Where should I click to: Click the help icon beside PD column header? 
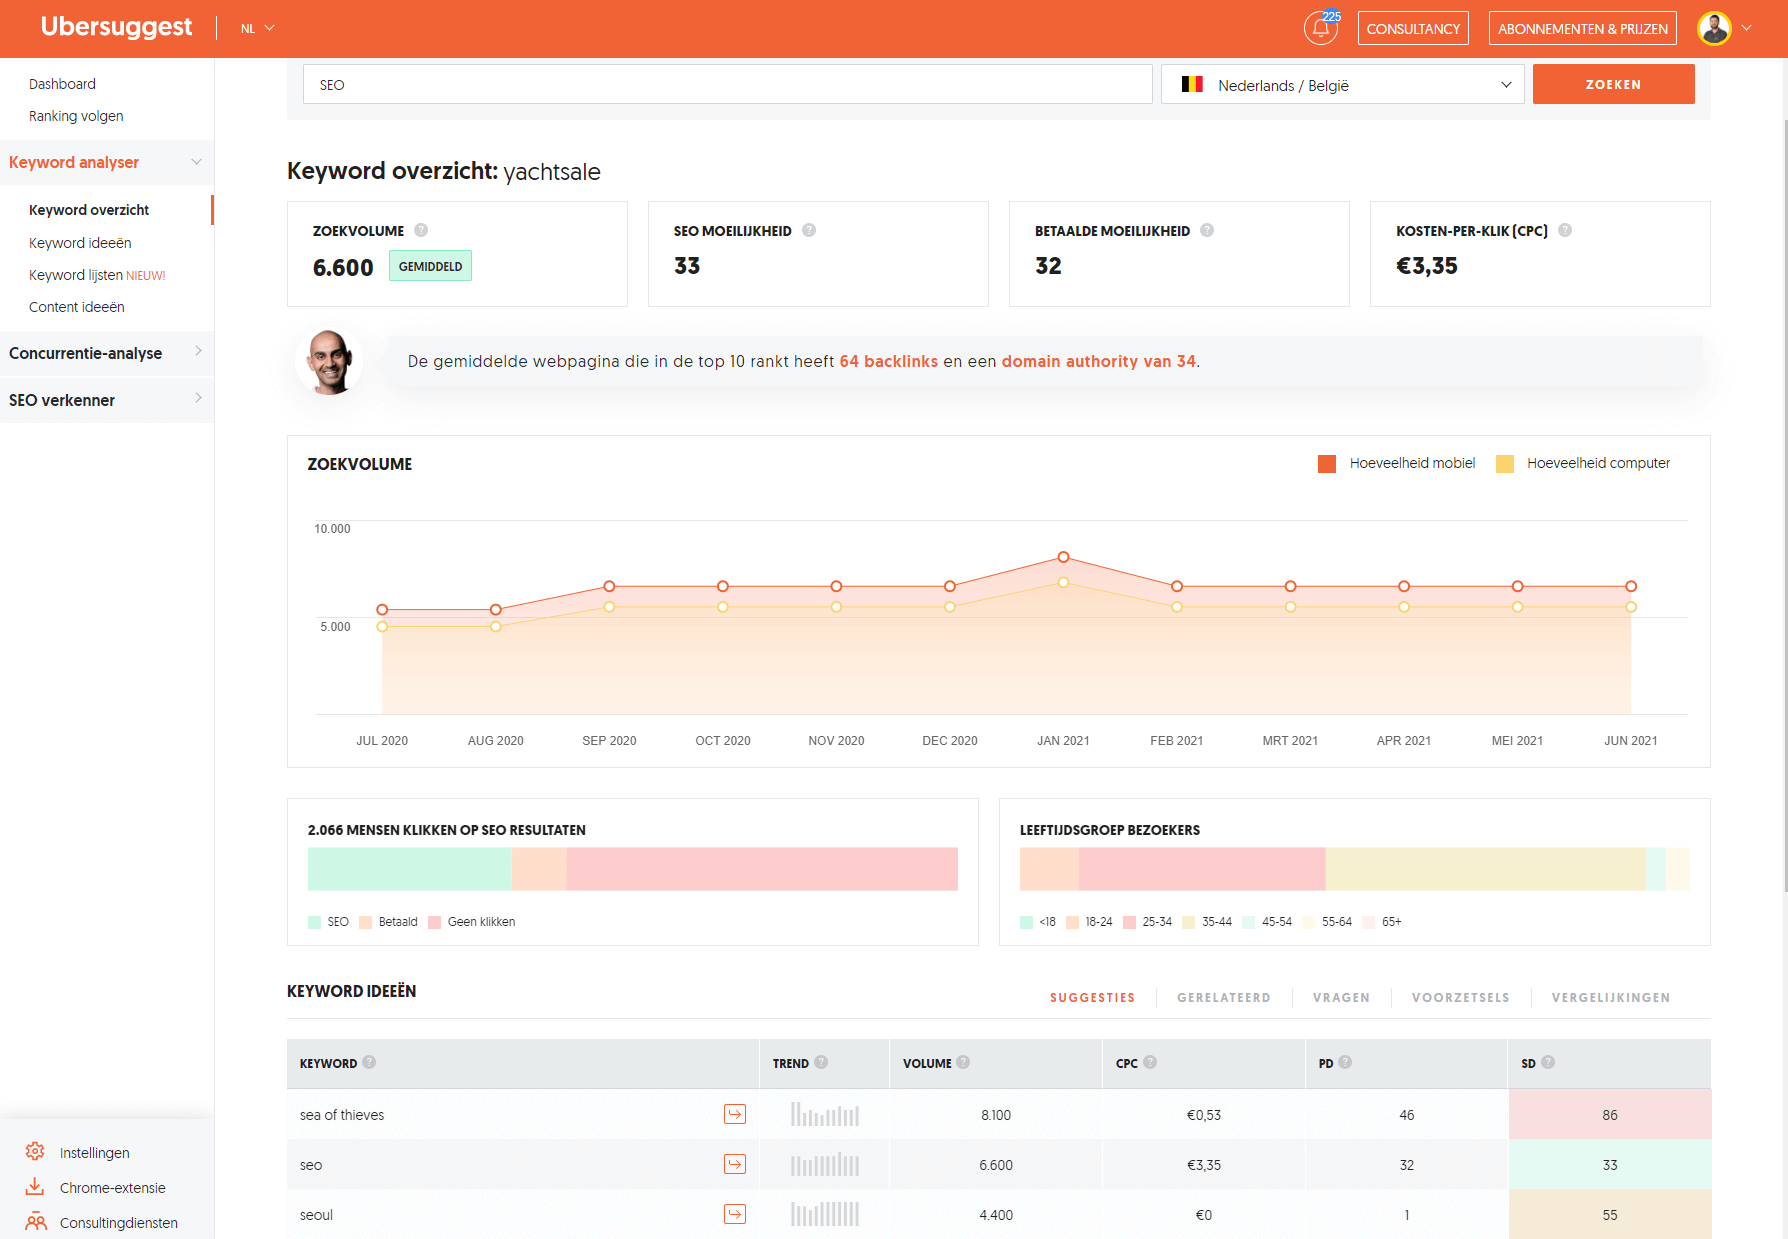[x=1345, y=1062]
